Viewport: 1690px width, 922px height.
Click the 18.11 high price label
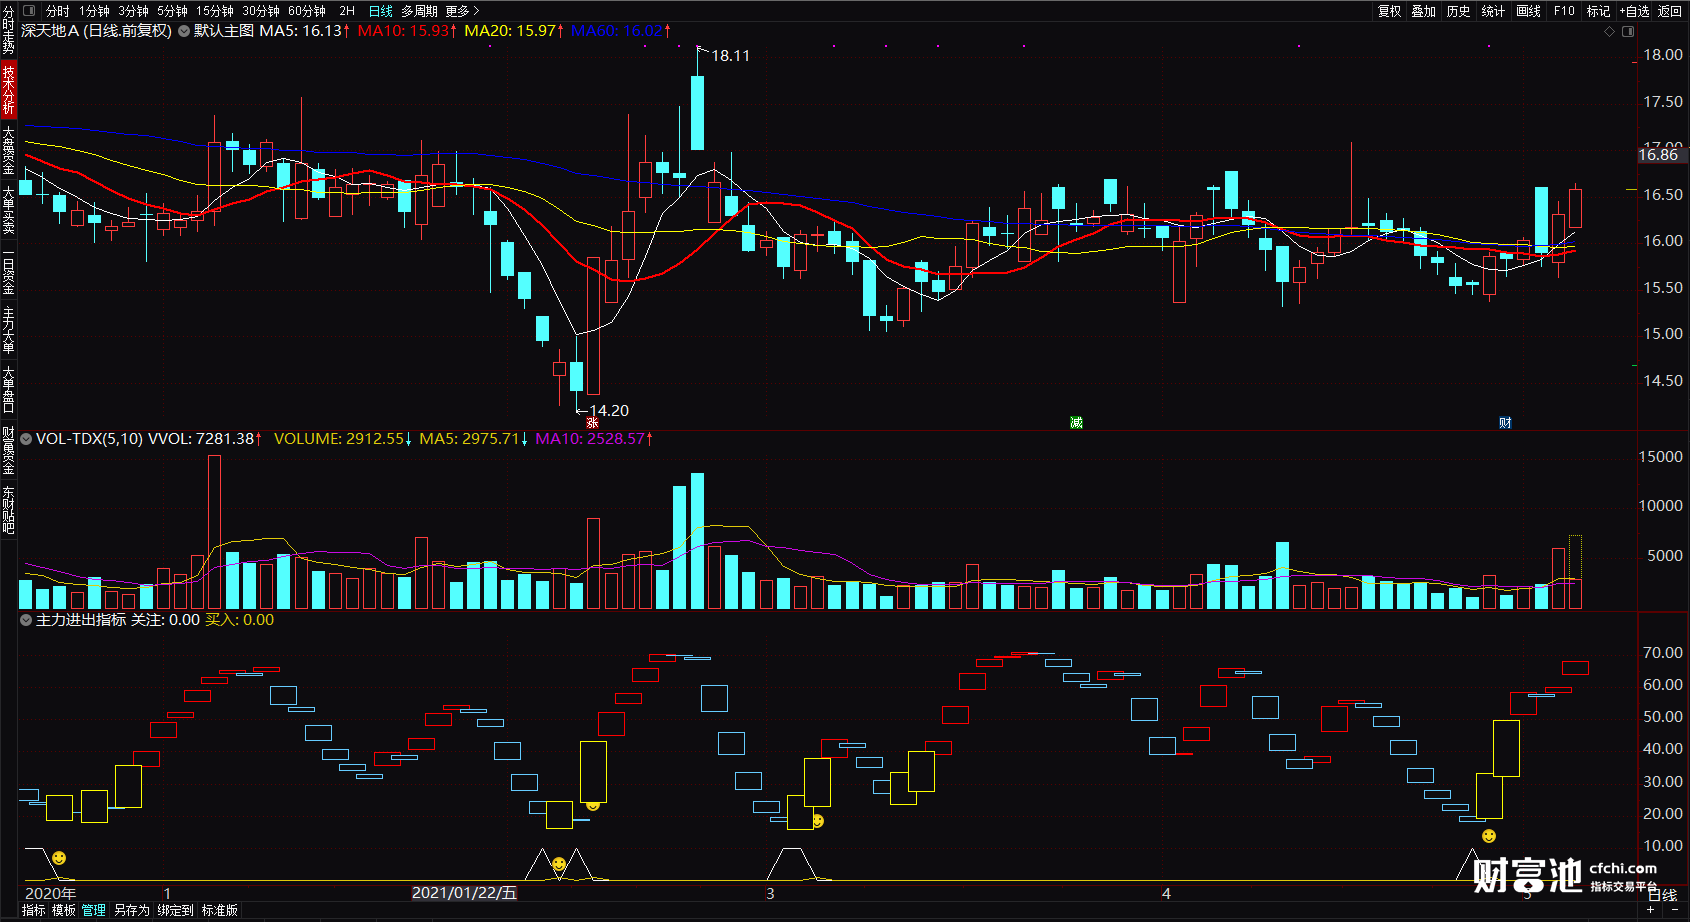point(730,56)
